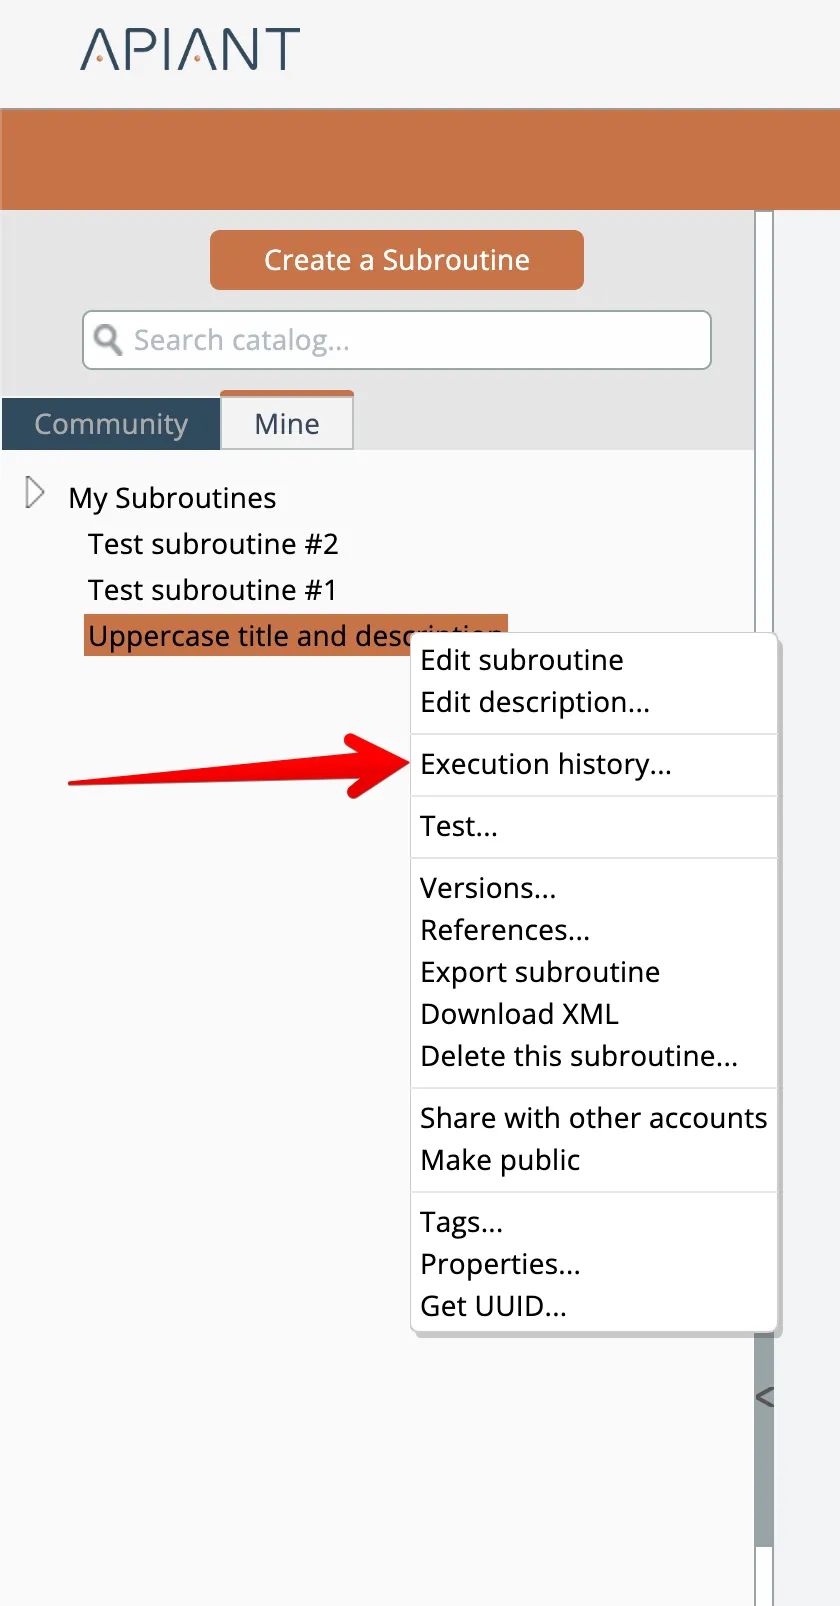Click Download XML in context menu
Screen dimensions: 840x1606
coord(520,1014)
